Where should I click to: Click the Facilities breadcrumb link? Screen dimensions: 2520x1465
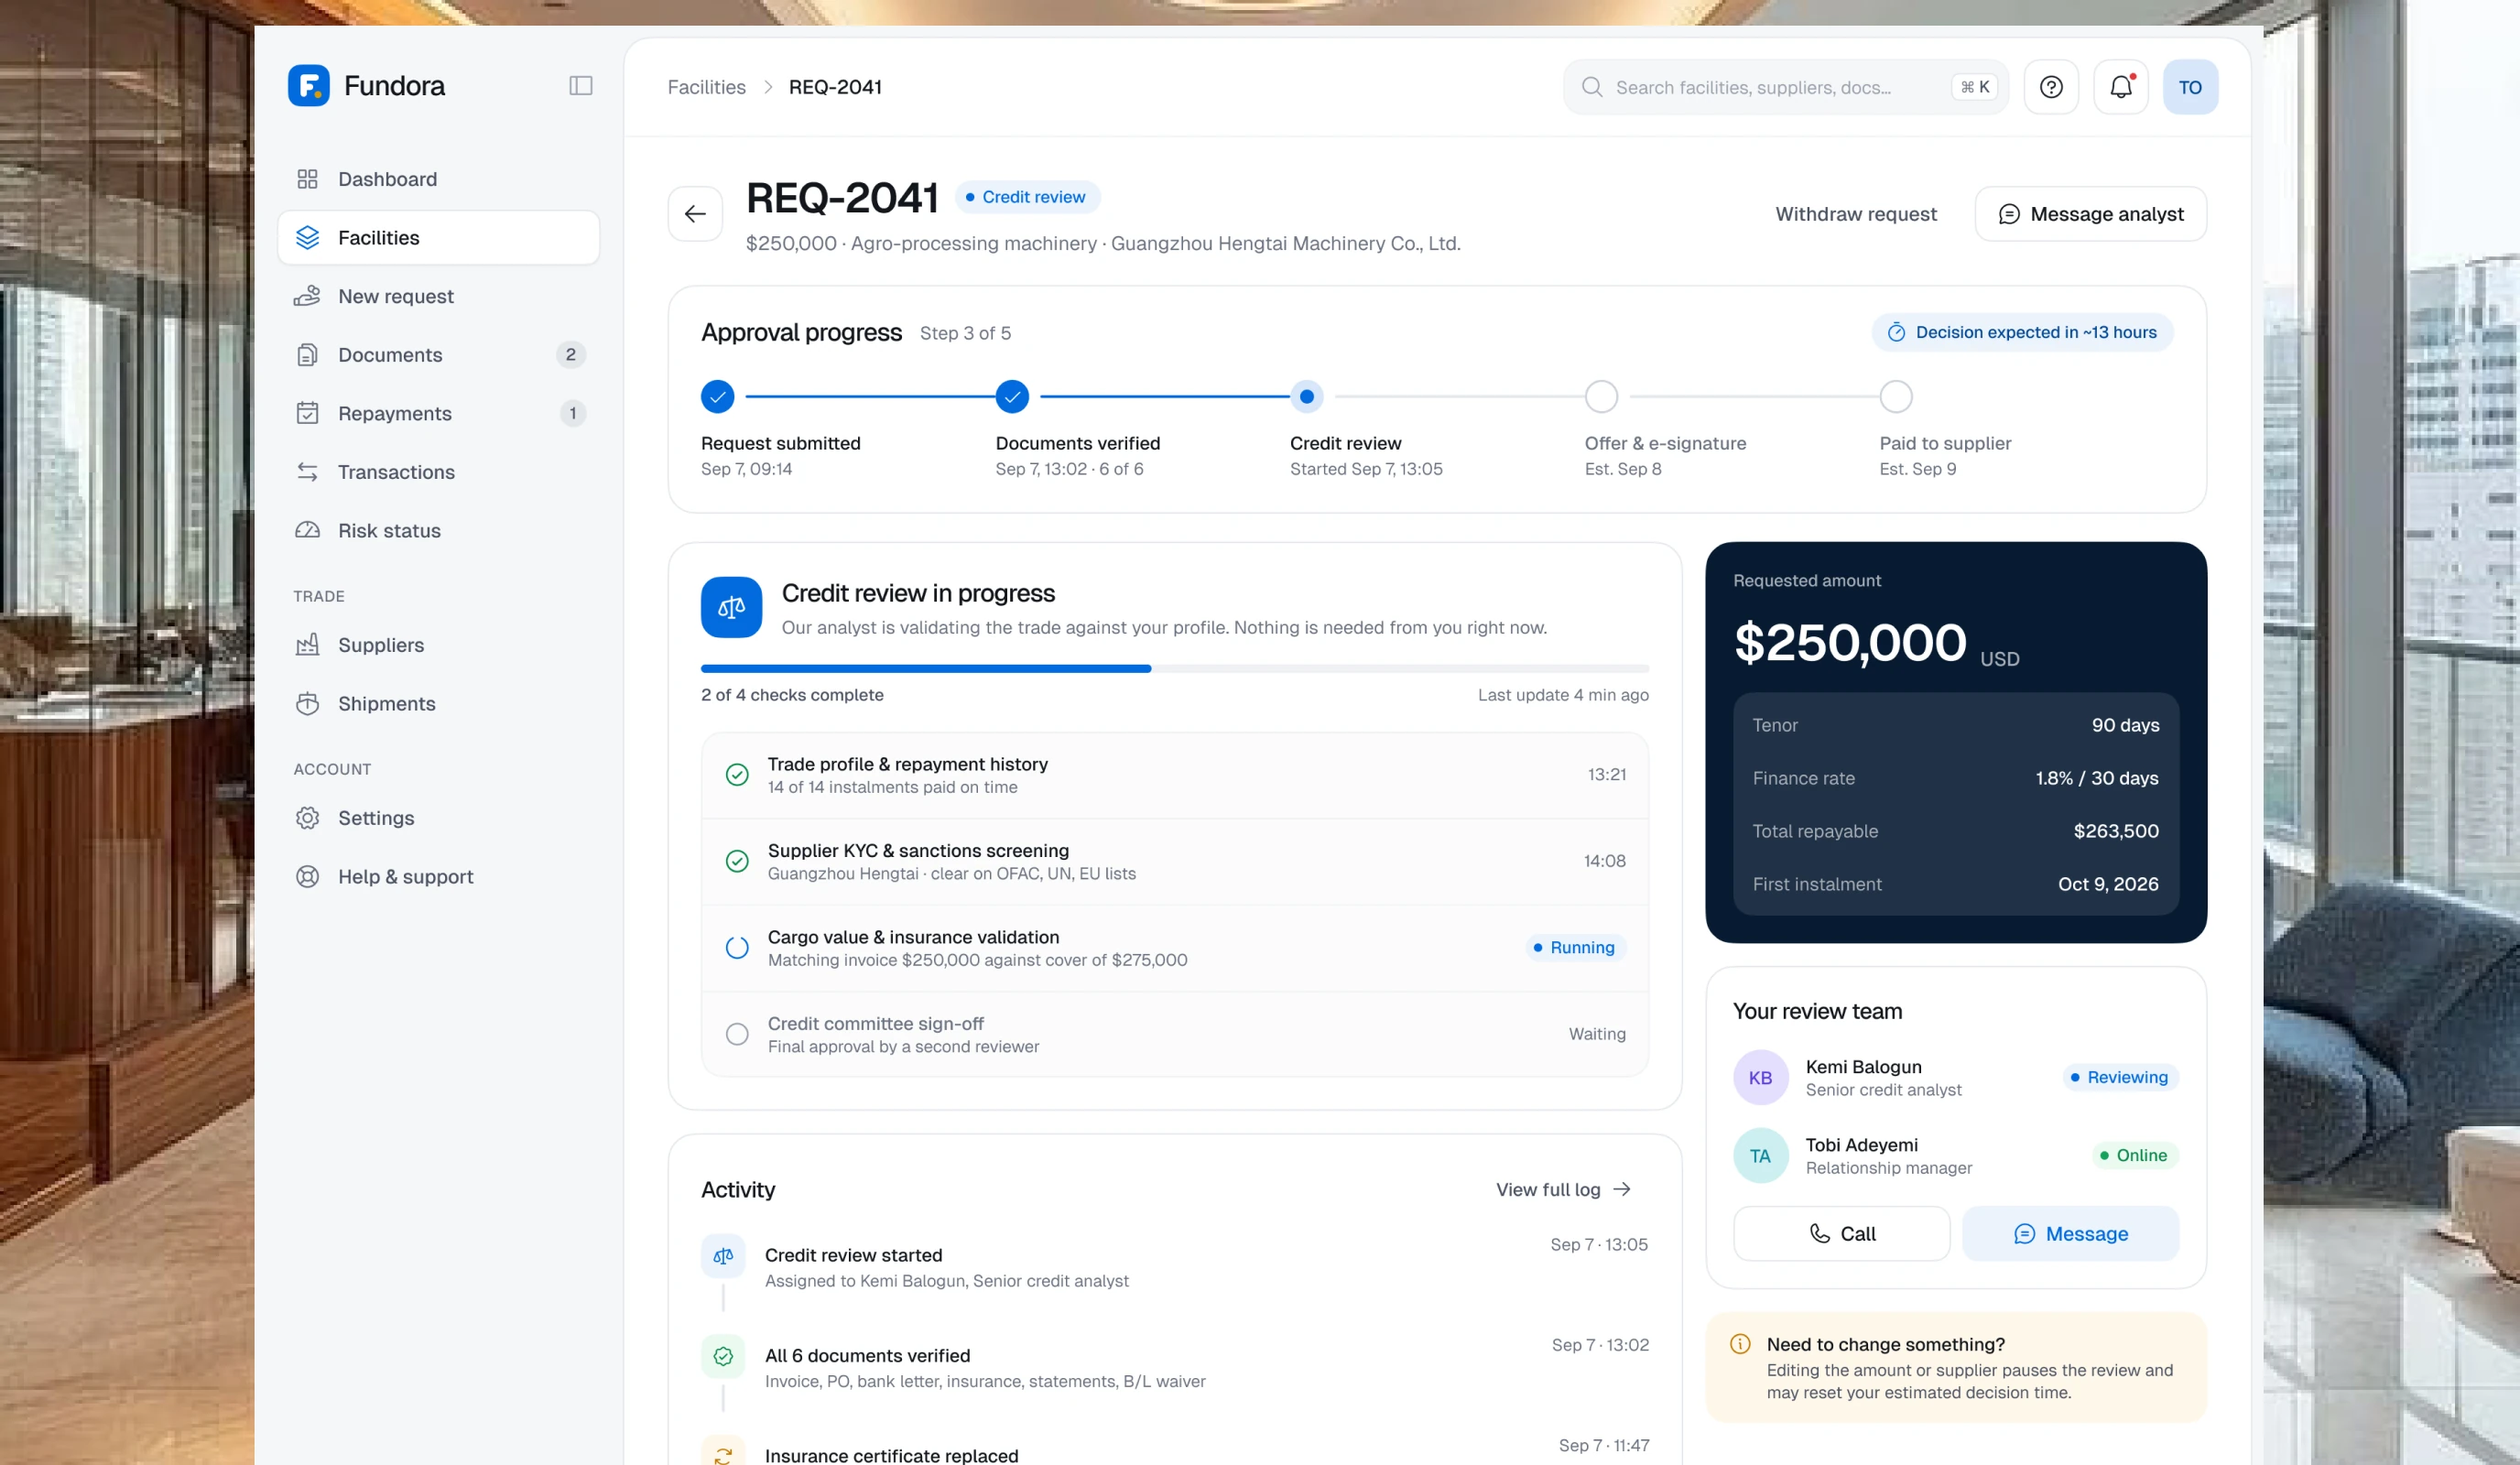pyautogui.click(x=706, y=87)
